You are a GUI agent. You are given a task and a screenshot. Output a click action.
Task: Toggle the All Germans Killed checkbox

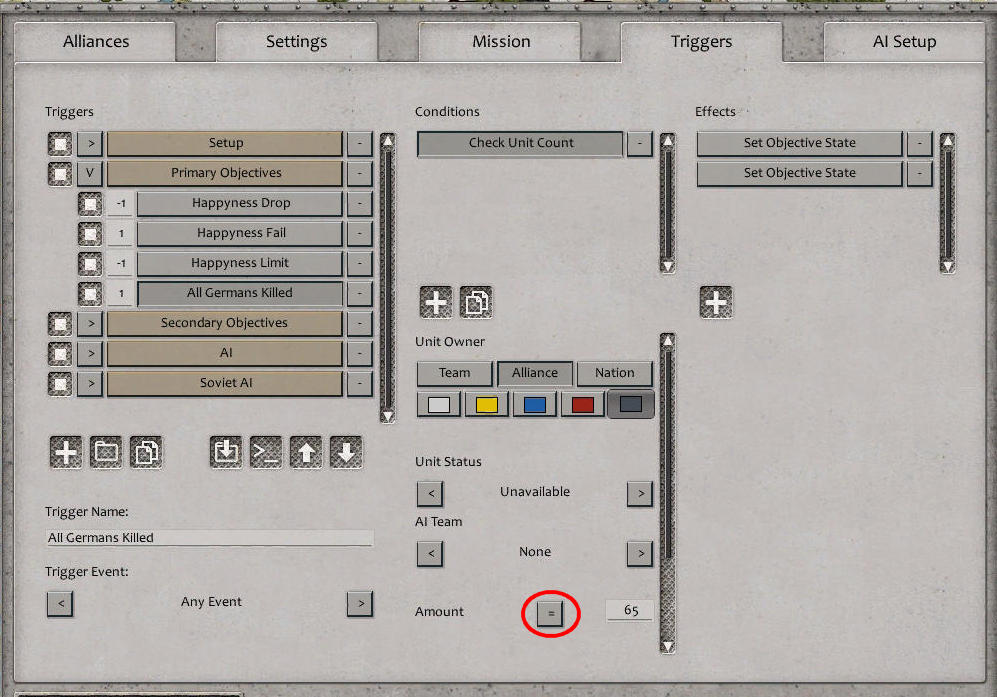[x=90, y=293]
